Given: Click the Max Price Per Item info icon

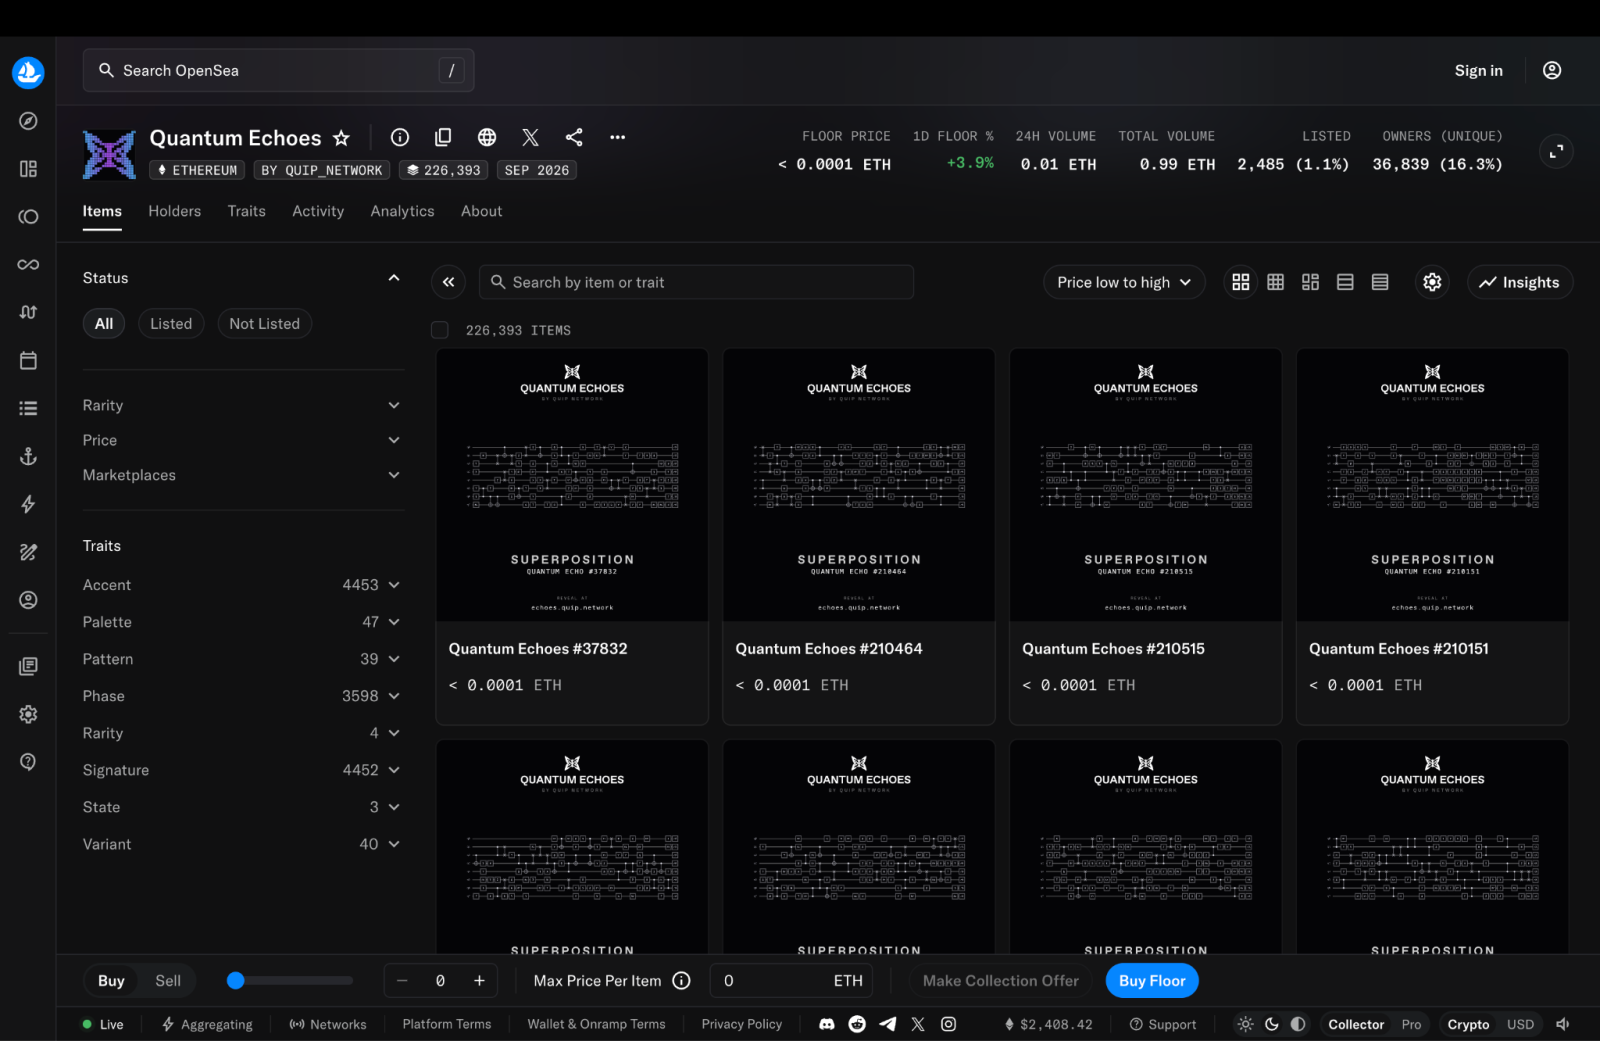Looking at the screenshot, I should (682, 981).
